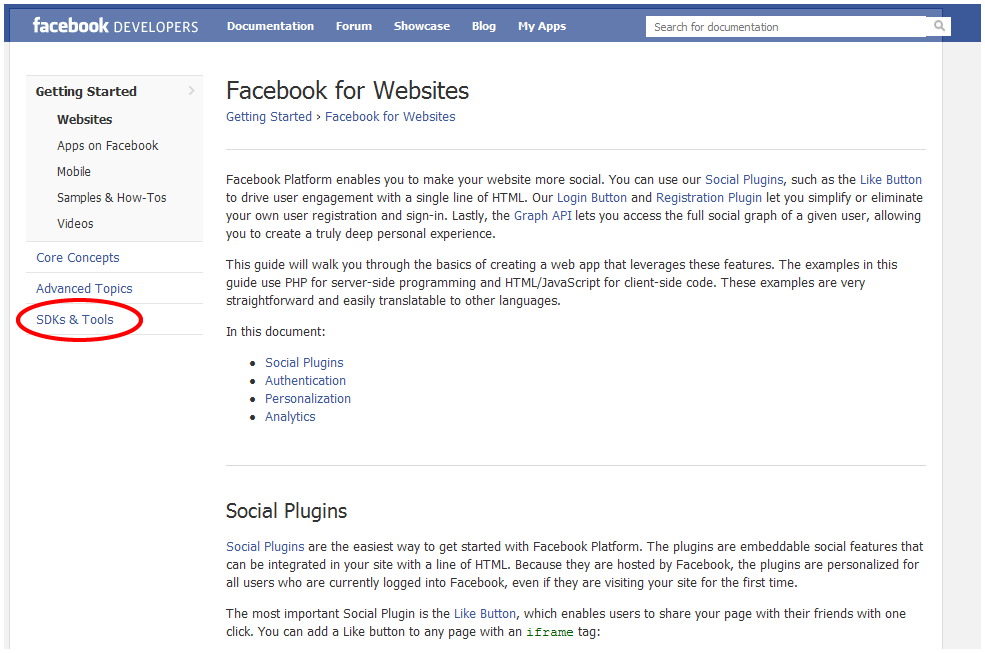Click the Getting Started breadcrumb link
The image size is (985, 653).
pyautogui.click(x=269, y=116)
